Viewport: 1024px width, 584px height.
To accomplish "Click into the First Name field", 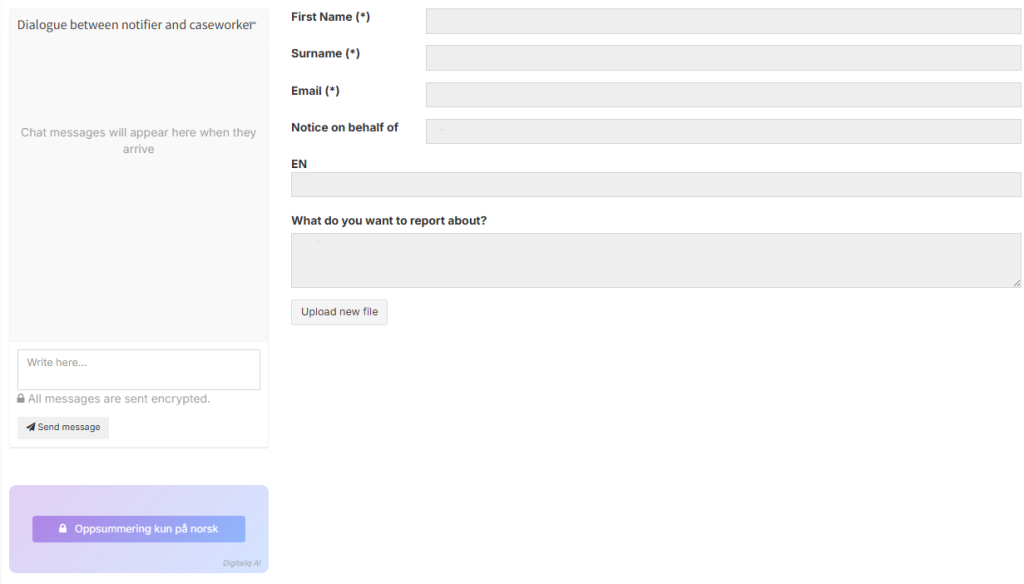I will click(722, 21).
